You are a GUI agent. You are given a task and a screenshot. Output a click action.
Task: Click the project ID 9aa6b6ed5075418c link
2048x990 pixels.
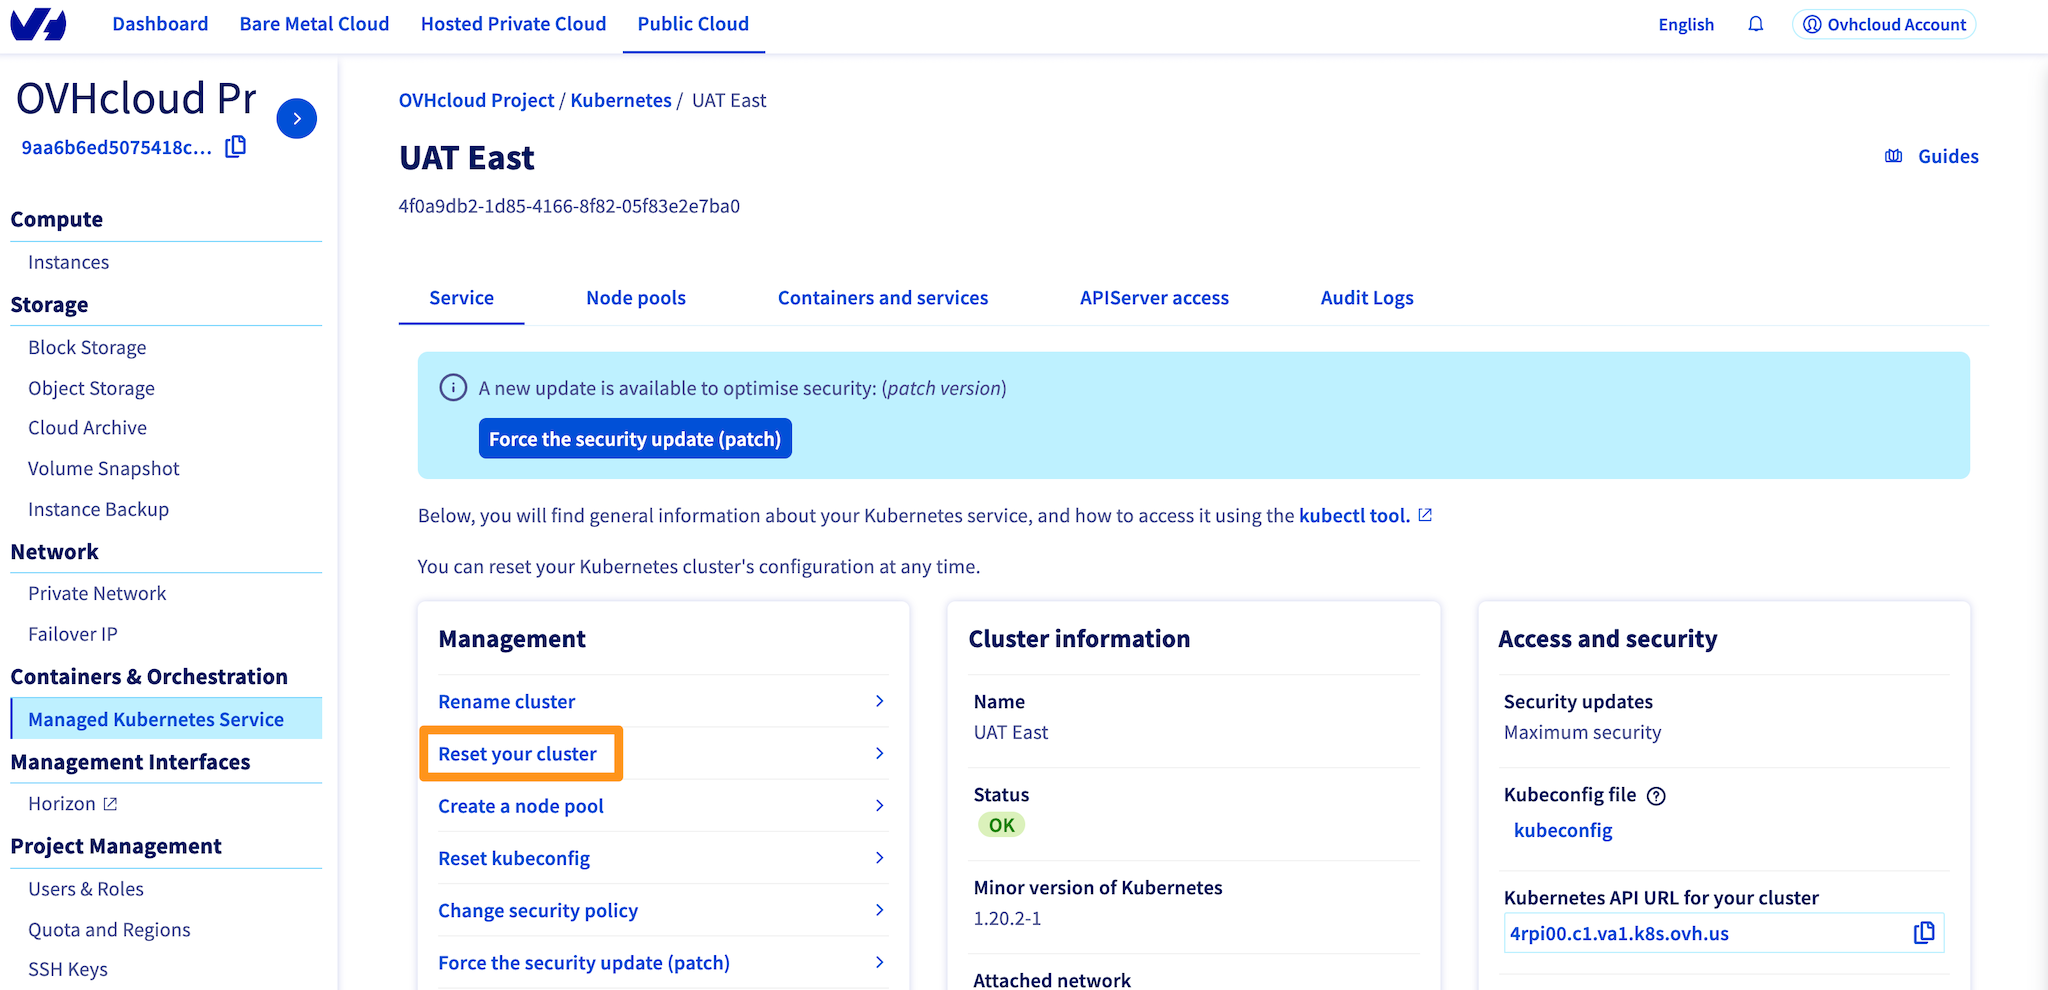coord(116,148)
